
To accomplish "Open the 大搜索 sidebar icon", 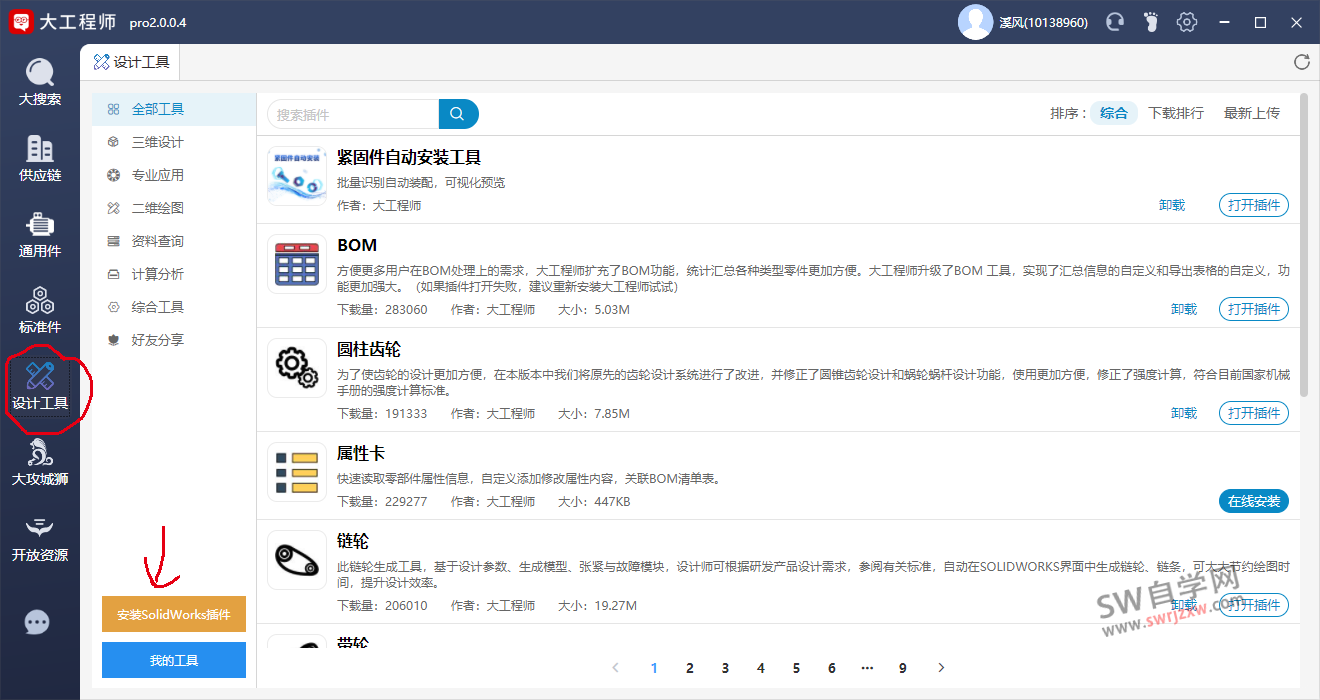I will click(x=40, y=82).
